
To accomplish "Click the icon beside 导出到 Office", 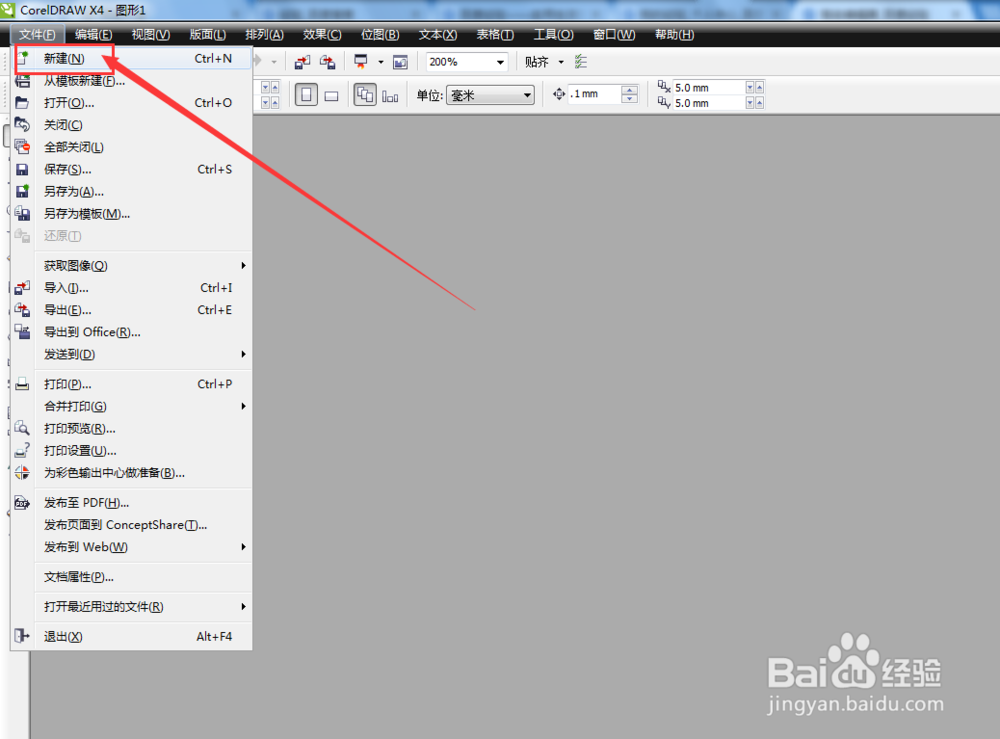I will (x=22, y=332).
